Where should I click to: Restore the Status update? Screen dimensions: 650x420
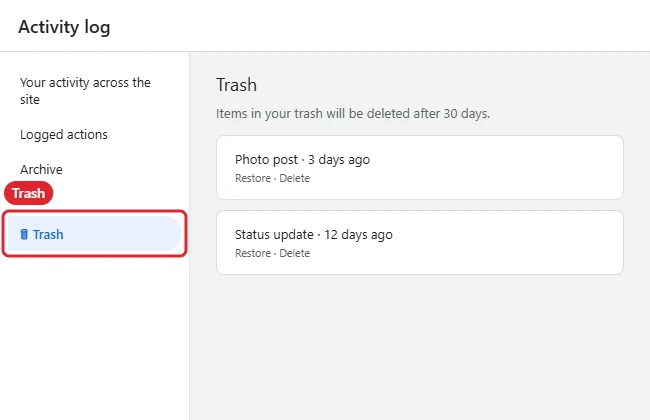[x=253, y=253]
